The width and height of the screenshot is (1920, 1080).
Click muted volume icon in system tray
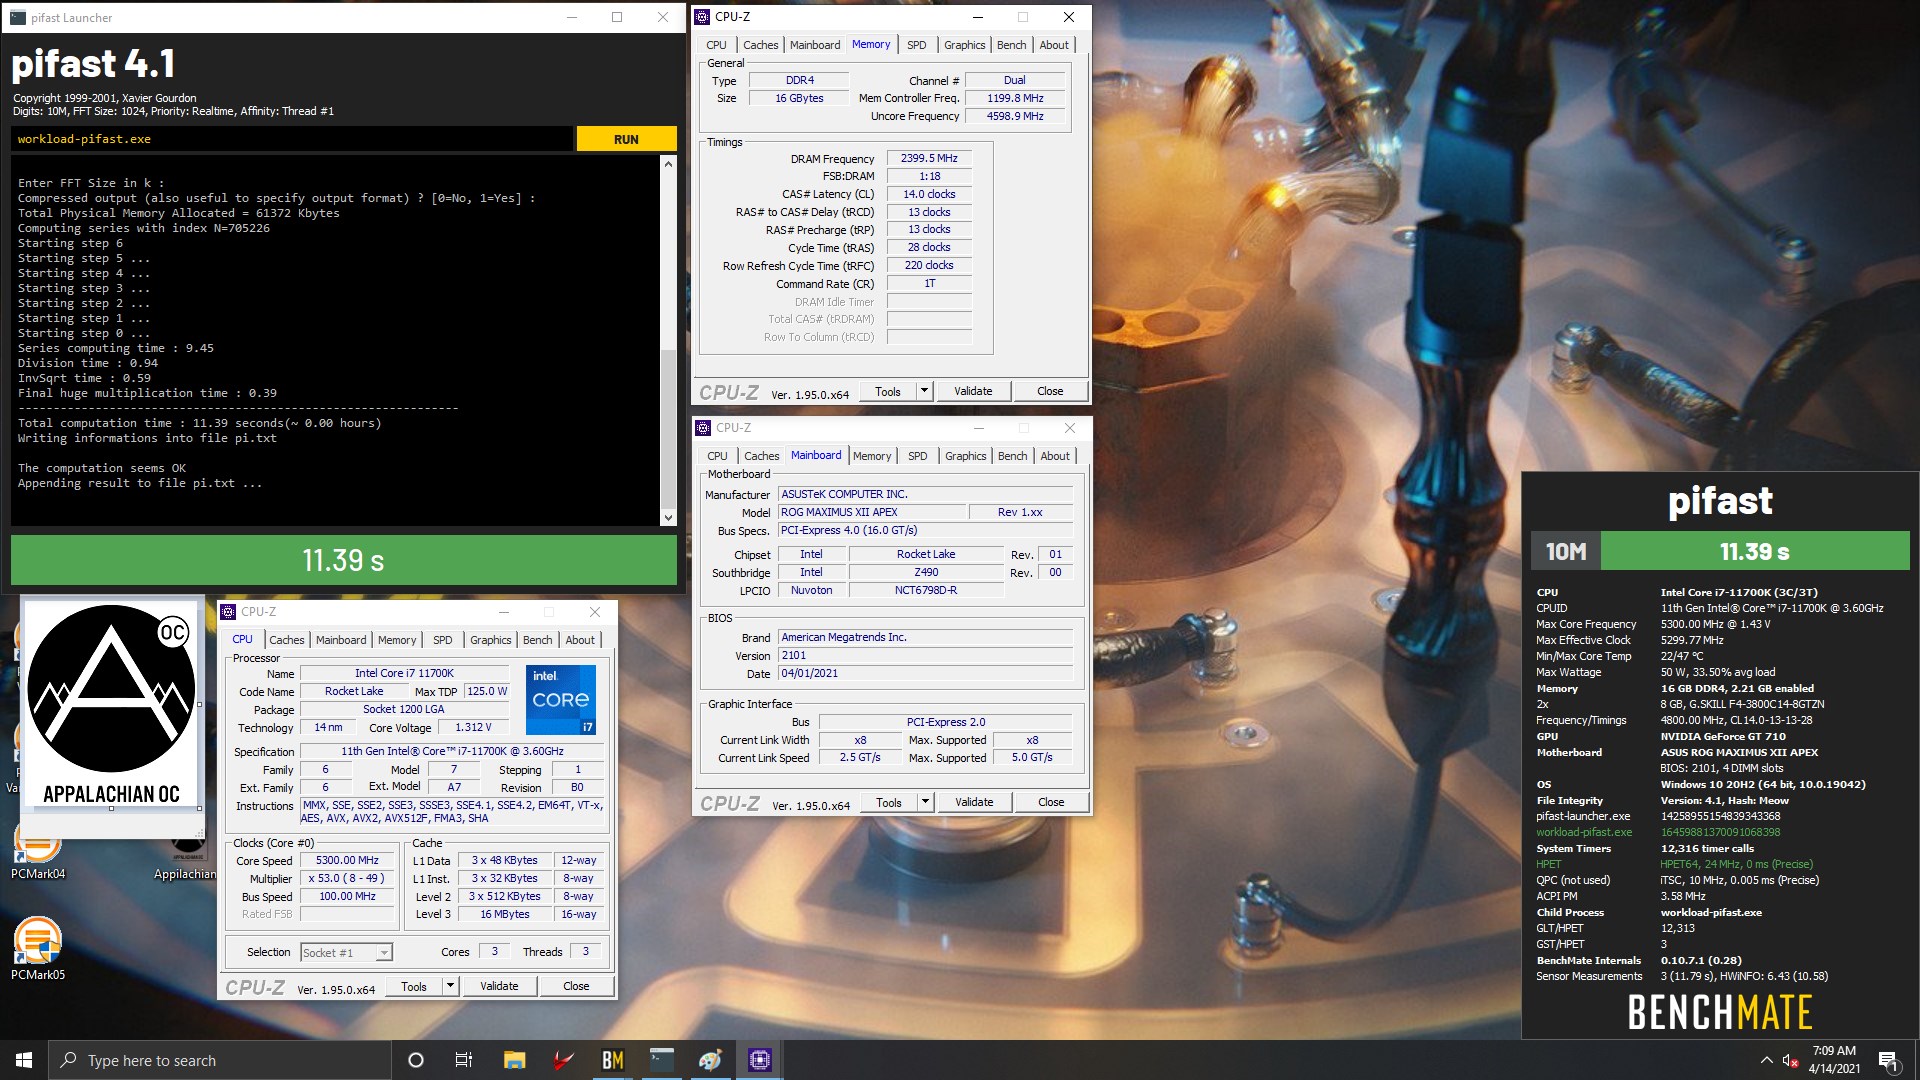point(1790,1061)
